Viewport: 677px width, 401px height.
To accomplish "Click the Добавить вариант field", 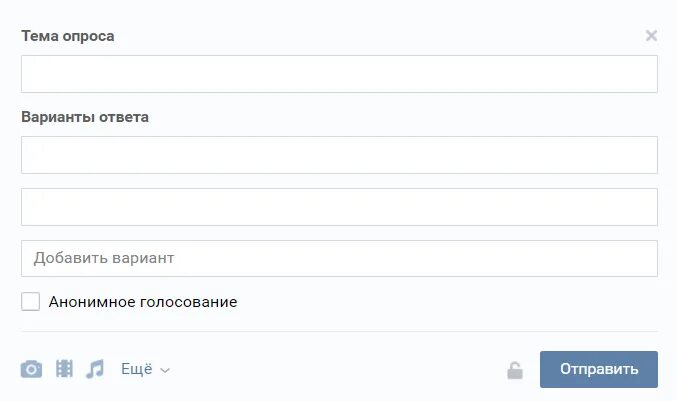I will pos(339,259).
